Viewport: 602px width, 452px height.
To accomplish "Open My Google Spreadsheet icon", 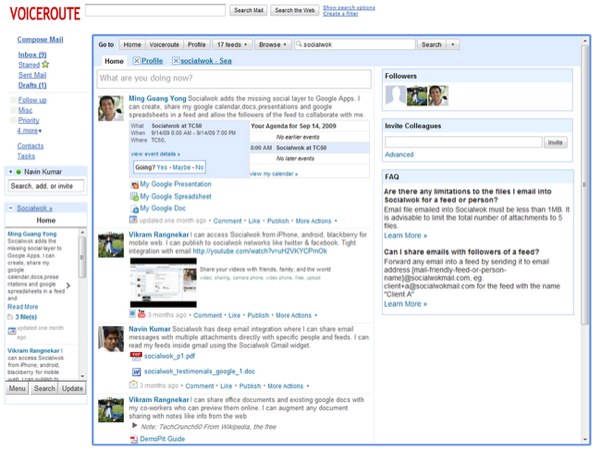I will pyautogui.click(x=134, y=197).
